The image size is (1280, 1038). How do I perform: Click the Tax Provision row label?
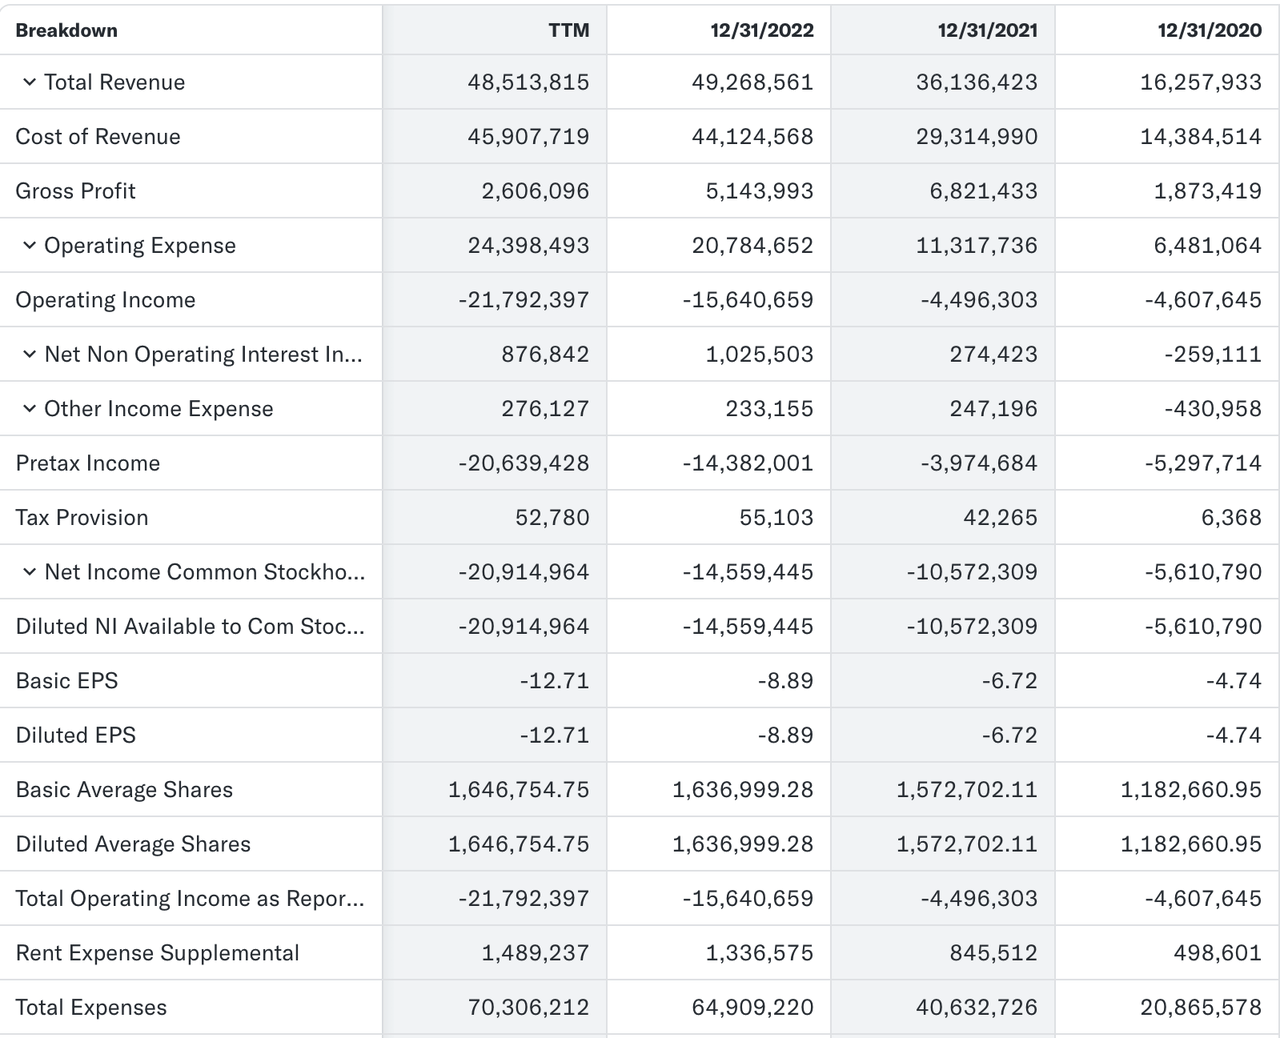coord(82,517)
